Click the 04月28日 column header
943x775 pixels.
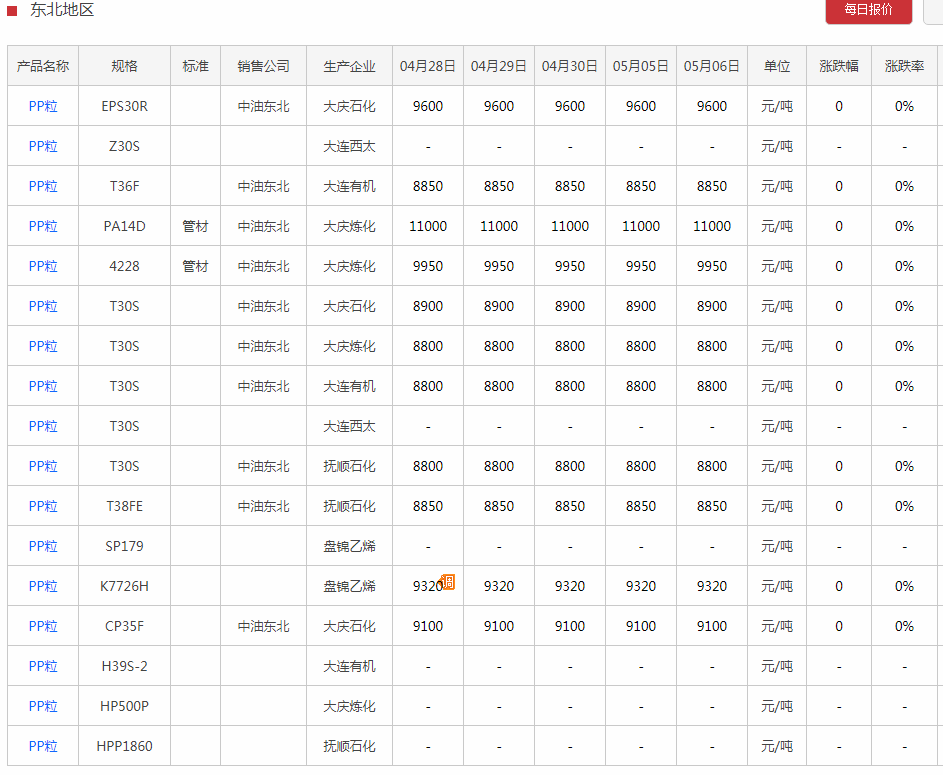pyautogui.click(x=428, y=66)
